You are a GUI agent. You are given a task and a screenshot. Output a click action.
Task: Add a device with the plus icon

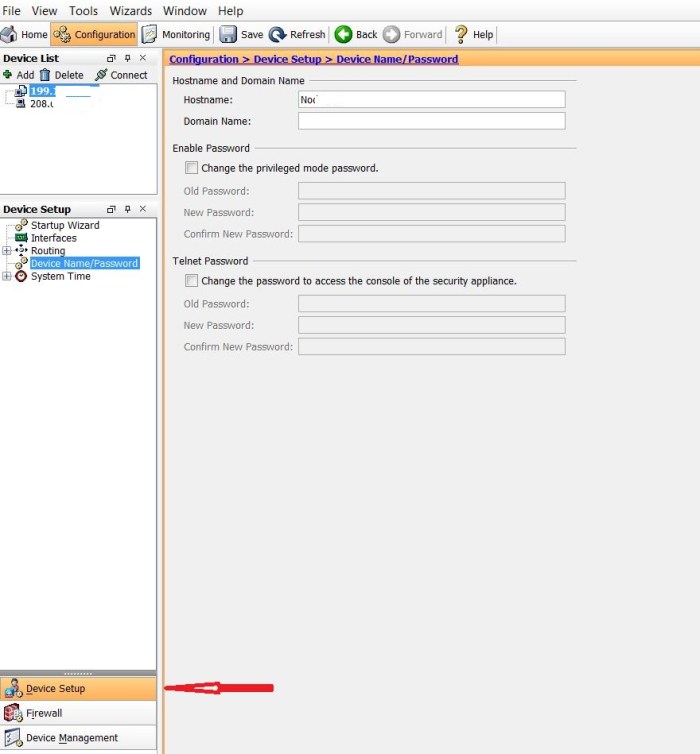pos(8,75)
